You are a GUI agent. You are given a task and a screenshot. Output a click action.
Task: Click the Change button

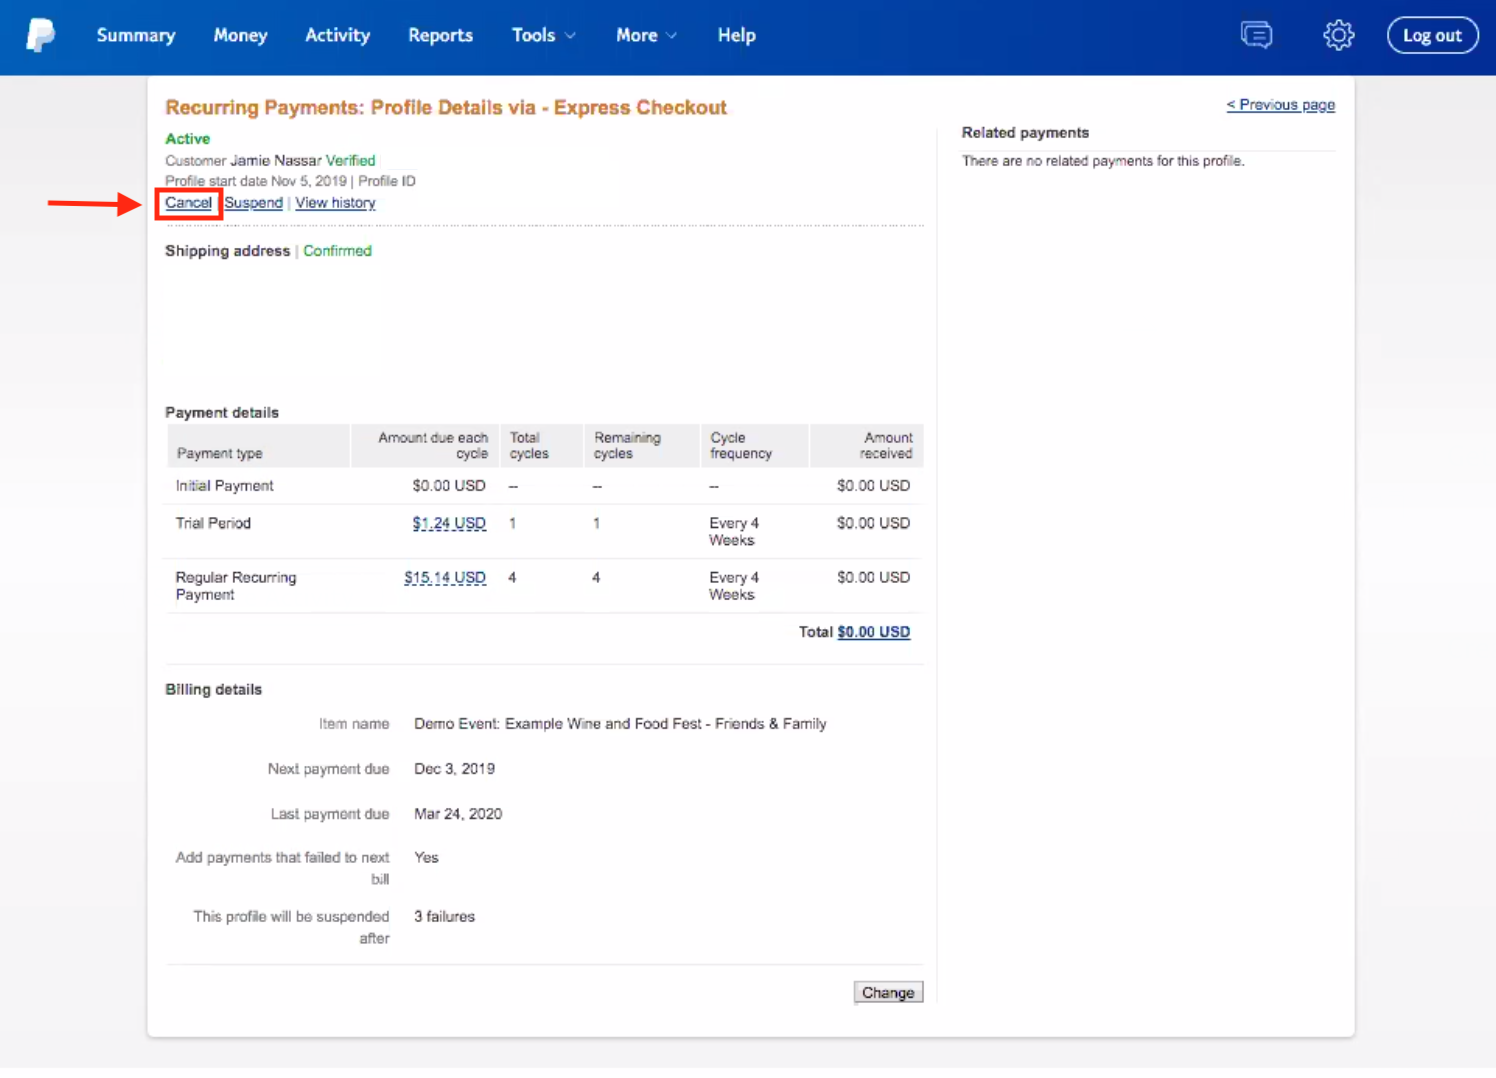pos(888,992)
